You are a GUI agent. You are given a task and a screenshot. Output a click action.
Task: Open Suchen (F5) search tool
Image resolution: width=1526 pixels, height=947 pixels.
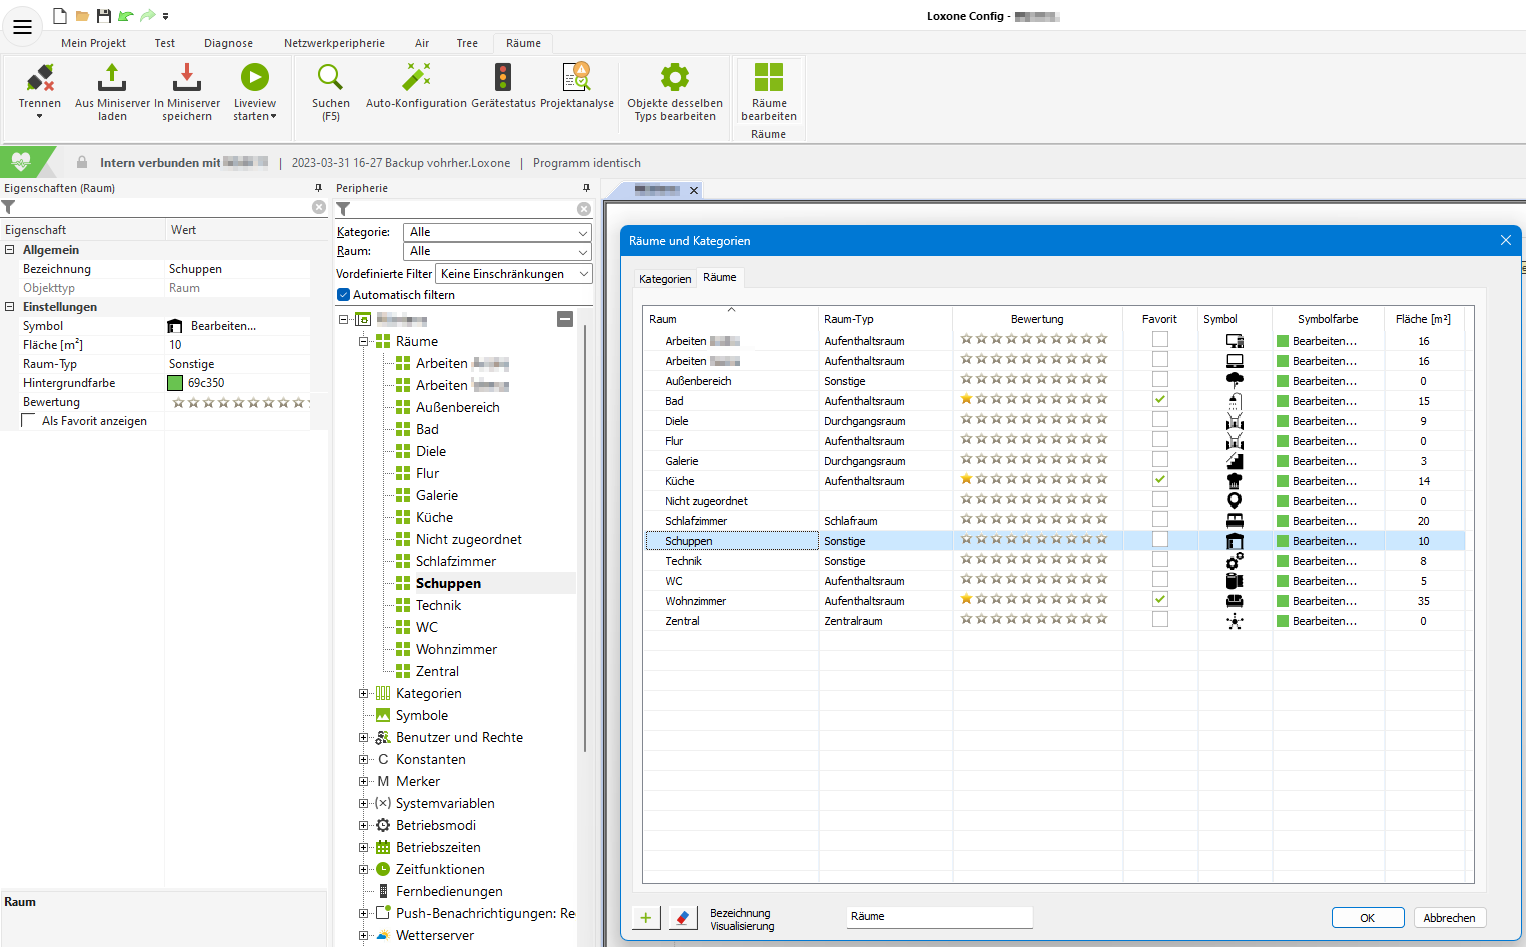tap(330, 77)
